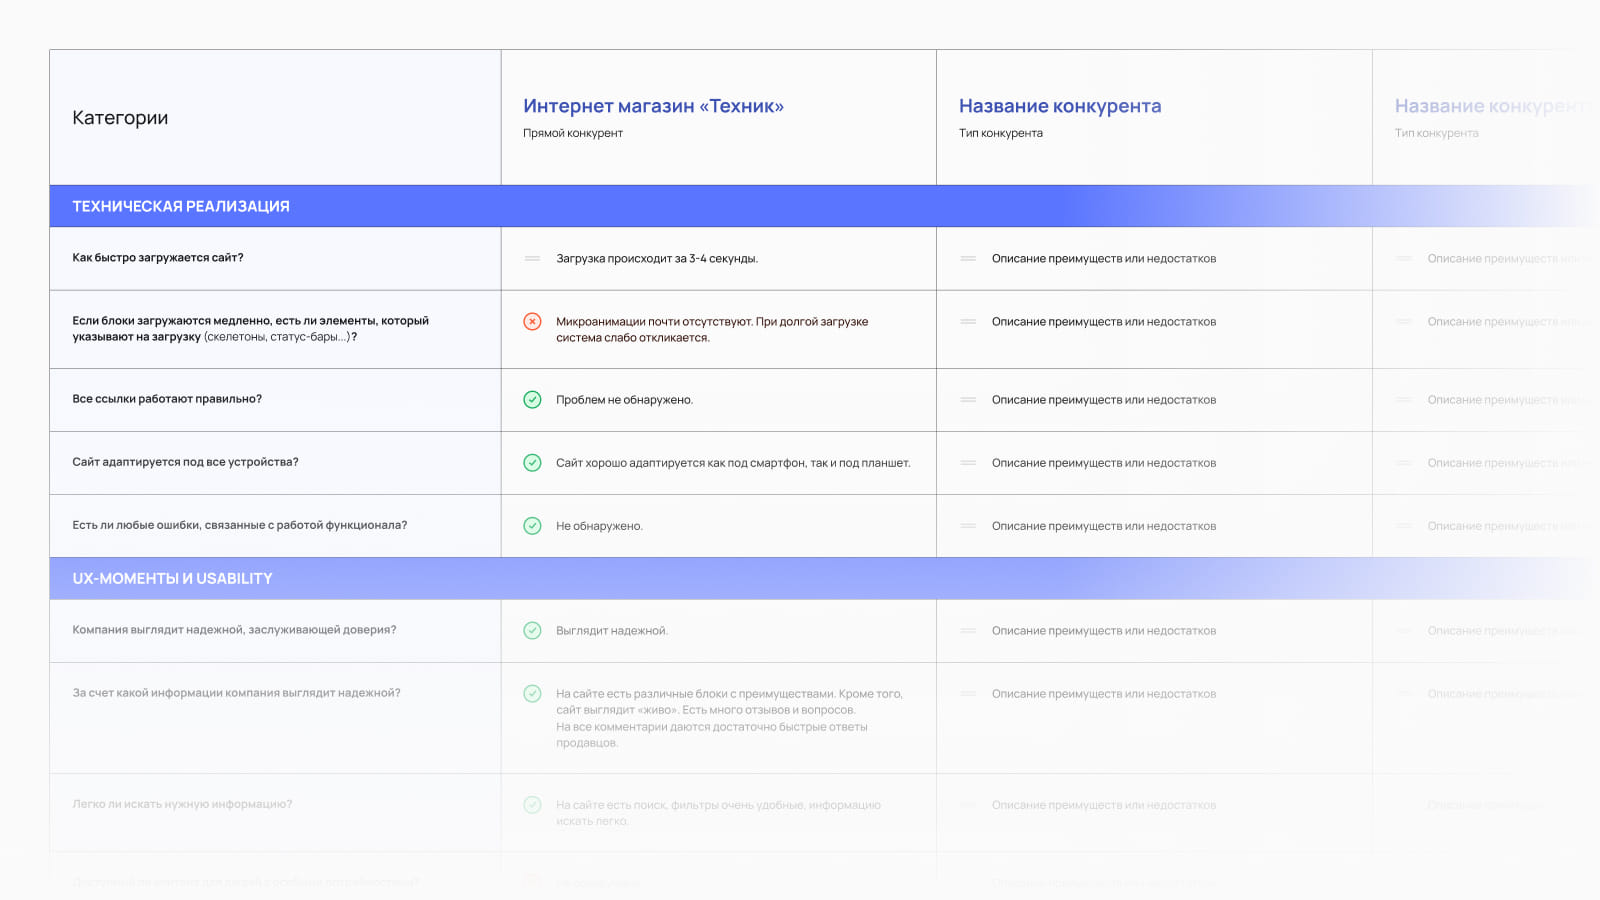Open the 'Интернет магазин «Техник»' heading
The width and height of the screenshot is (1600, 900).
(x=653, y=106)
